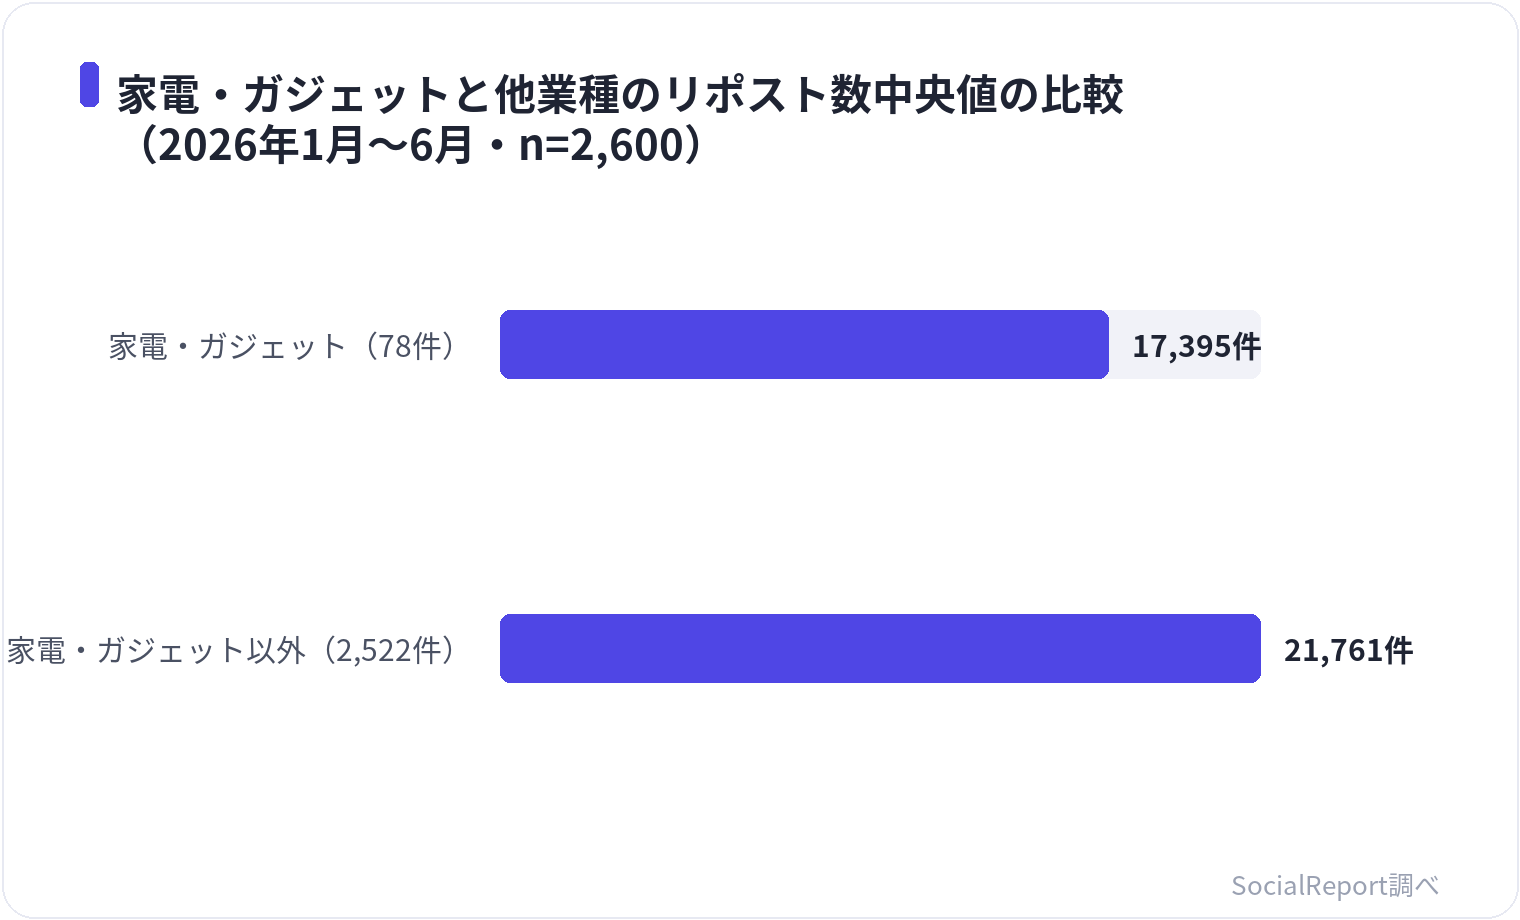This screenshot has height=920, width=1520.
Task: Open the SocialReport調べ source credit
Action: pyautogui.click(x=1335, y=885)
